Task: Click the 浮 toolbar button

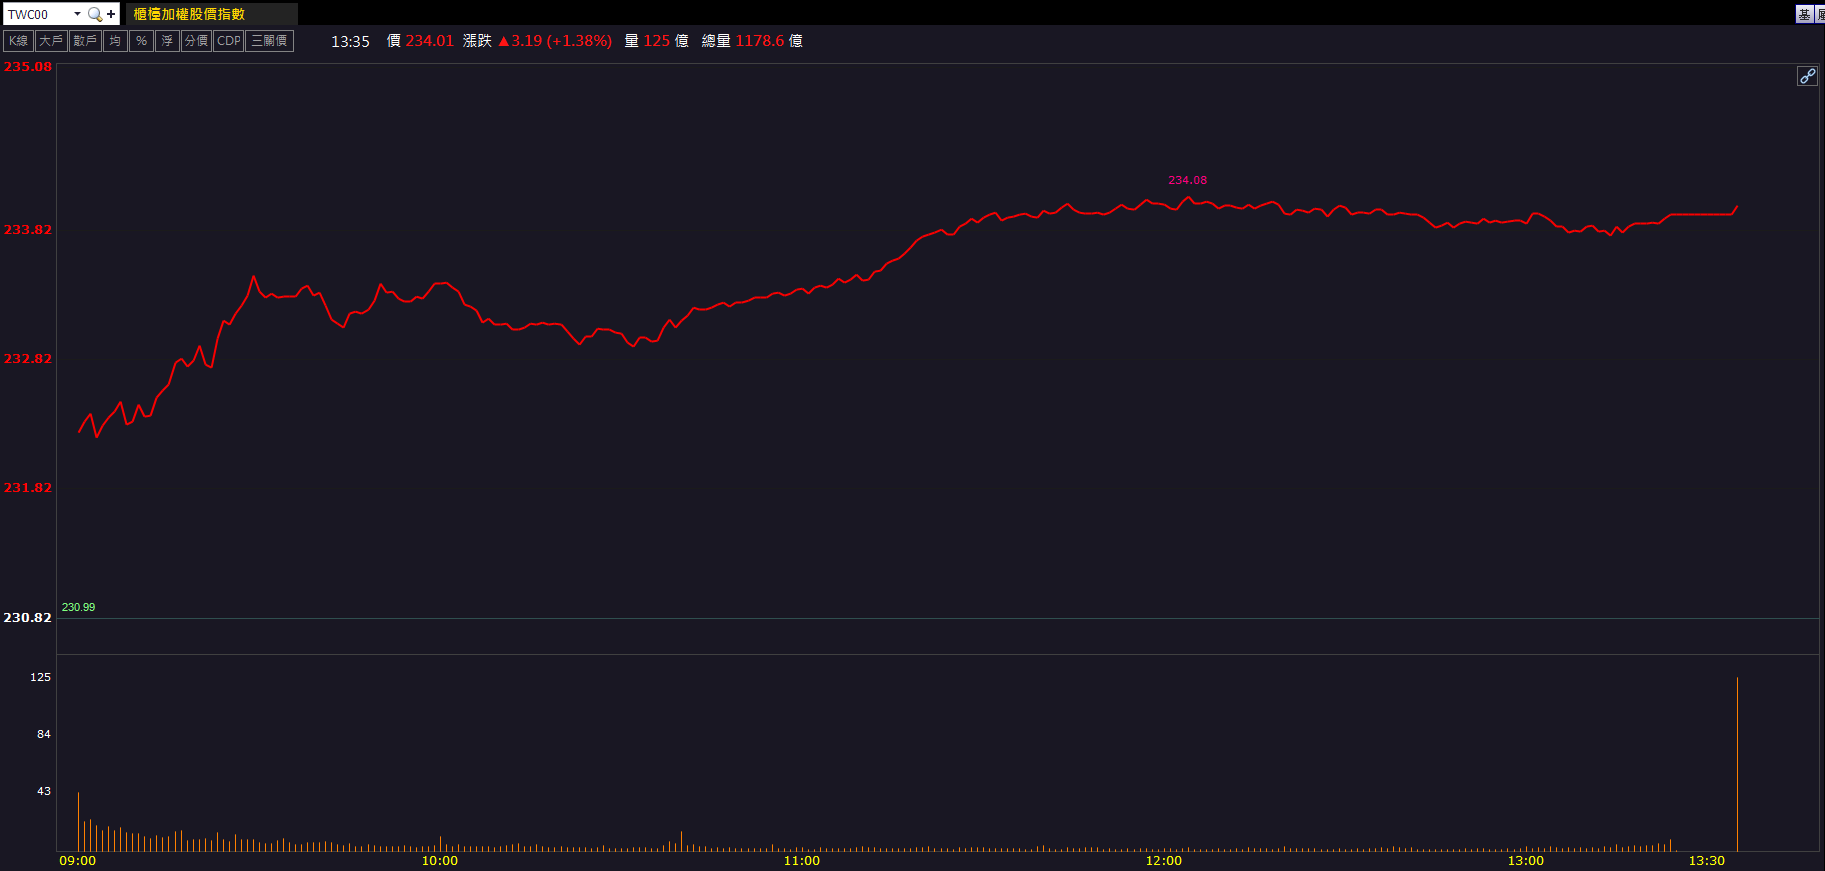Action: pyautogui.click(x=167, y=41)
